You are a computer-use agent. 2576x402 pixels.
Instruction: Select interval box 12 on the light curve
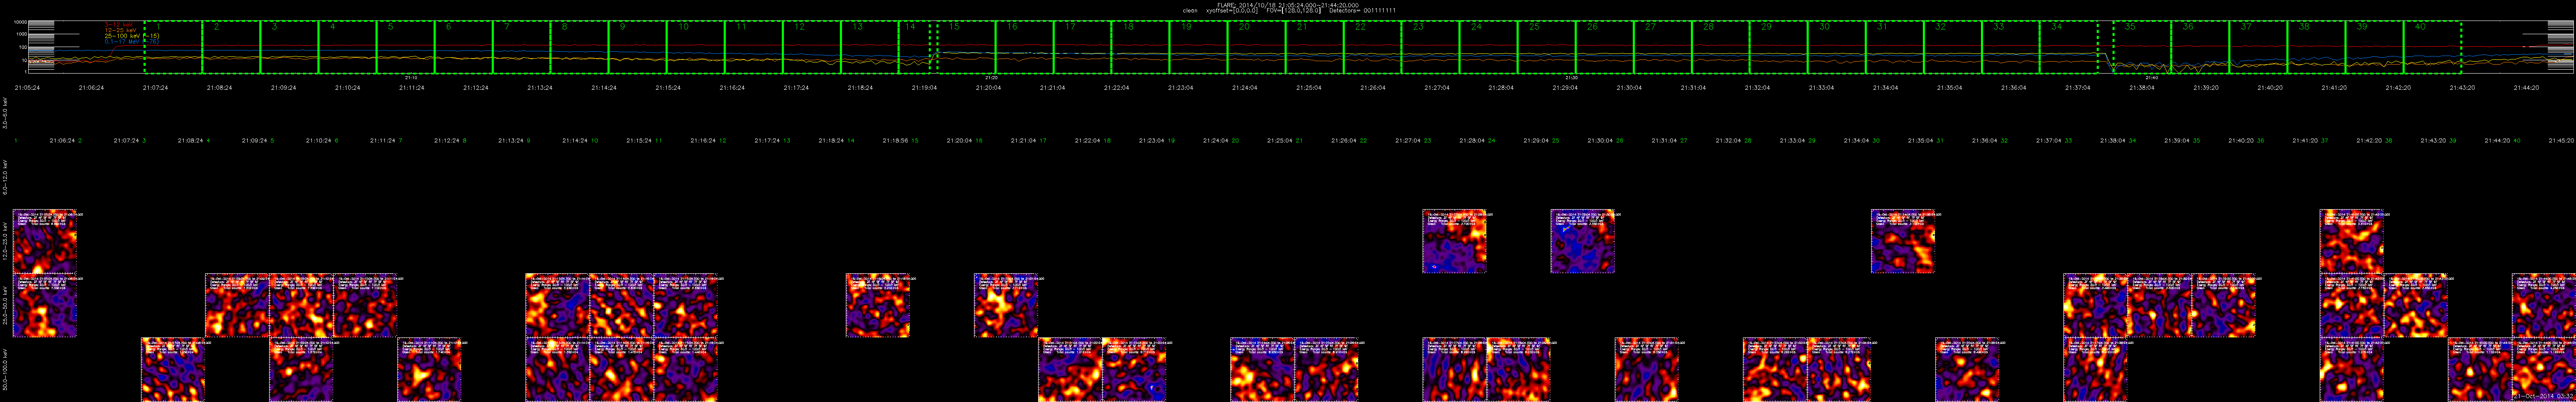point(812,47)
